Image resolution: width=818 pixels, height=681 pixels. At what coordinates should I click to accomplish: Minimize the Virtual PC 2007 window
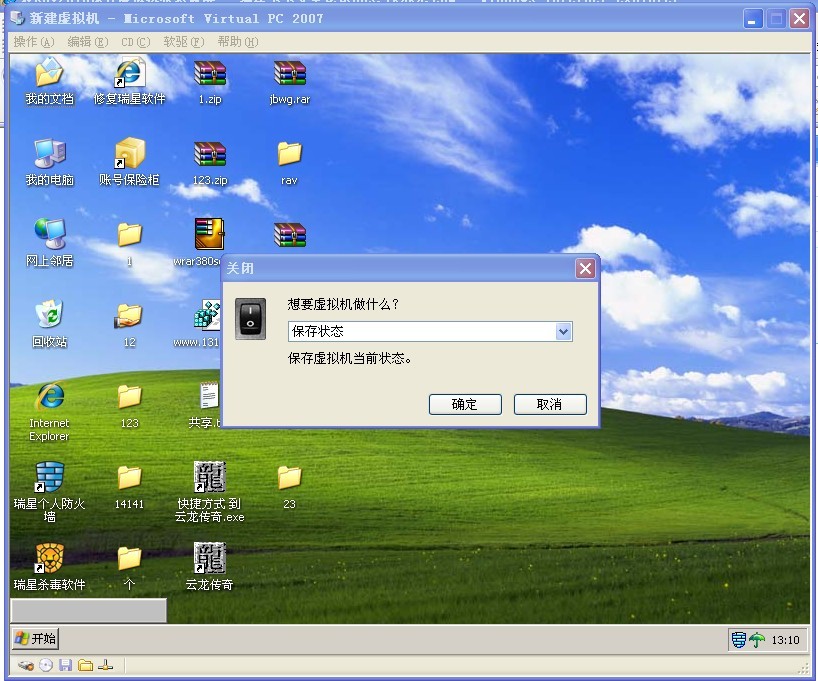(752, 19)
